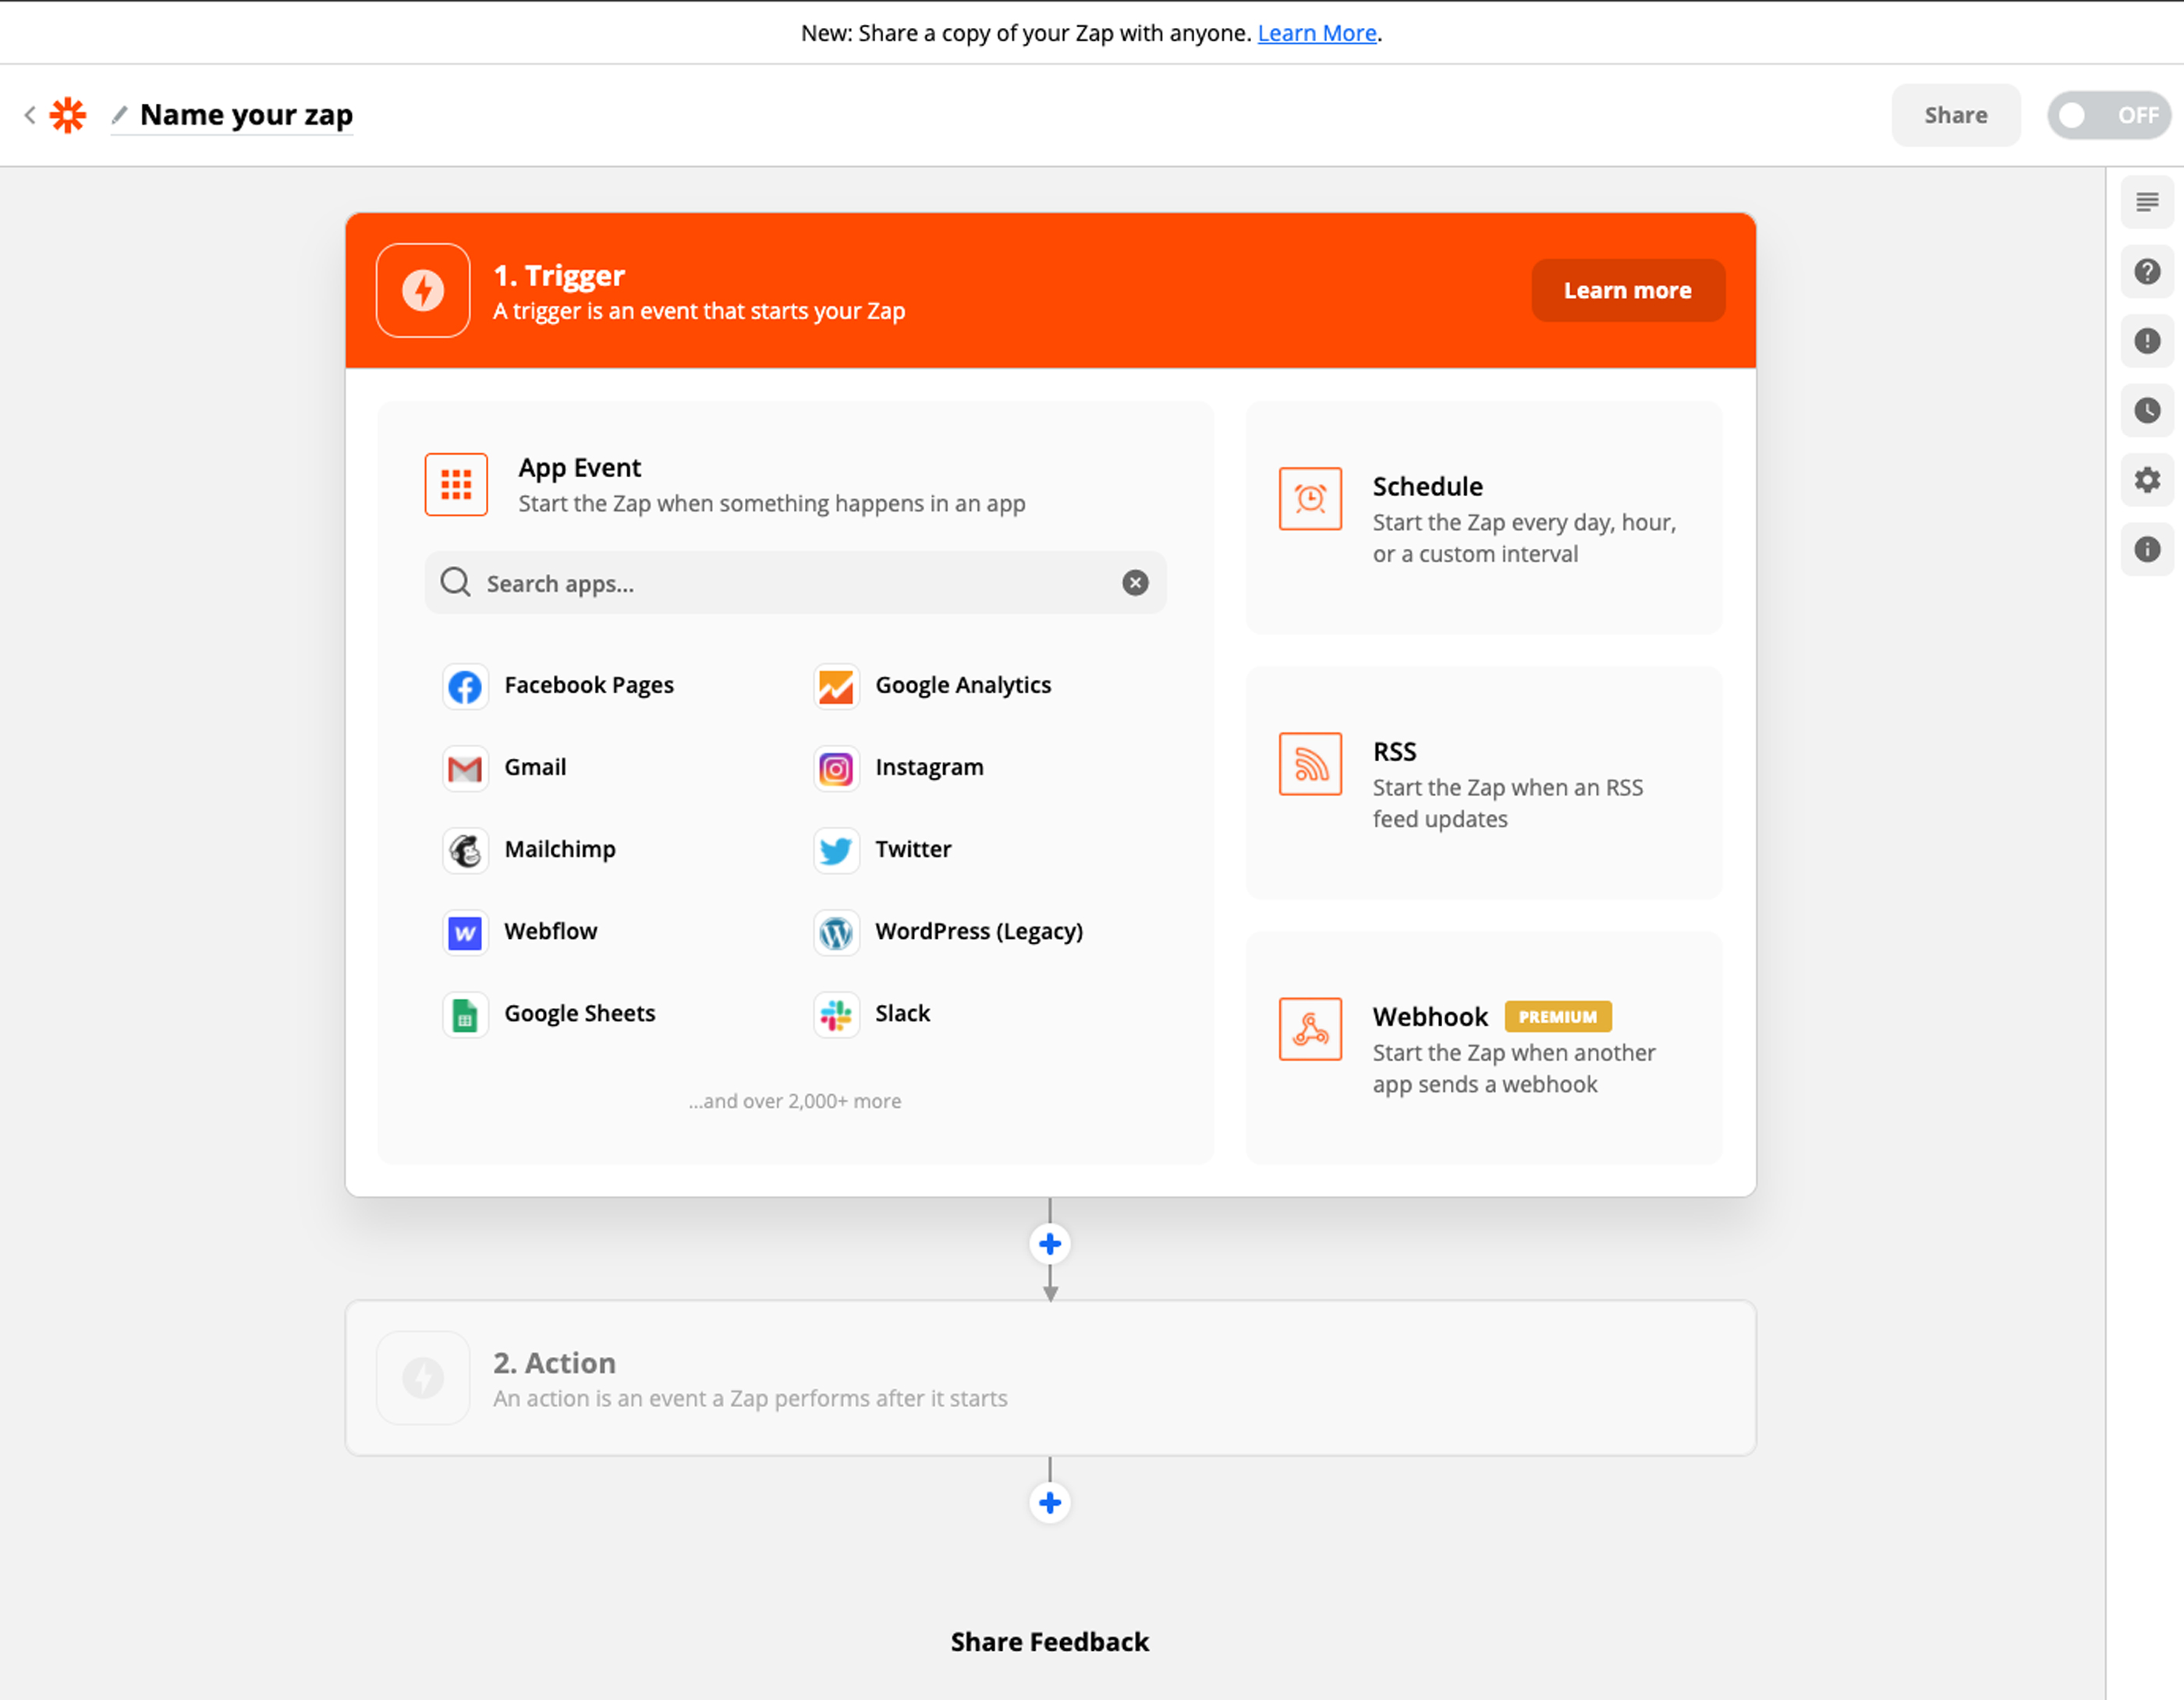This screenshot has height=1700, width=2184.
Task: Select the RSS trigger title
Action: tap(1394, 752)
